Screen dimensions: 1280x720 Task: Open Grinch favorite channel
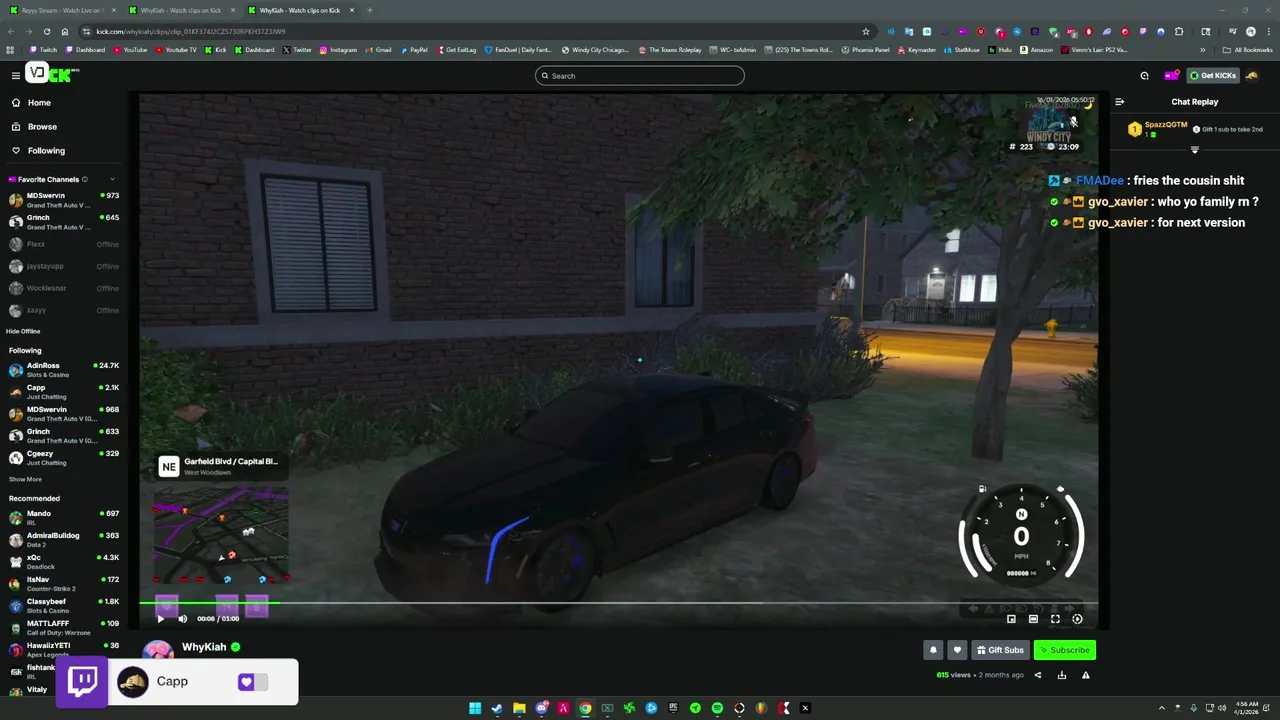[62, 222]
